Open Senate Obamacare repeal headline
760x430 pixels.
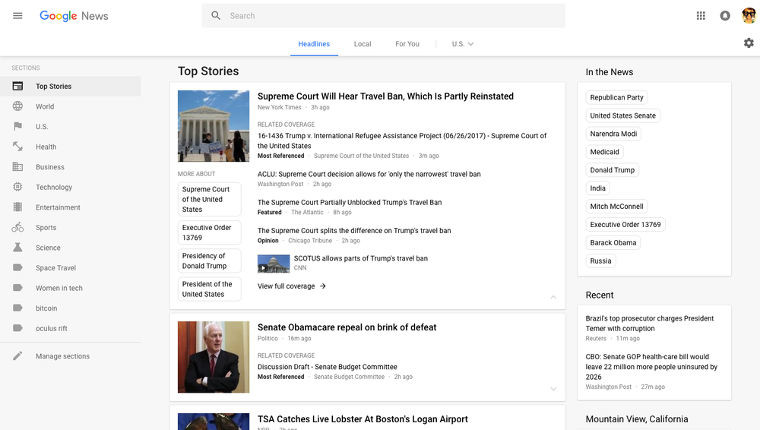click(x=347, y=327)
